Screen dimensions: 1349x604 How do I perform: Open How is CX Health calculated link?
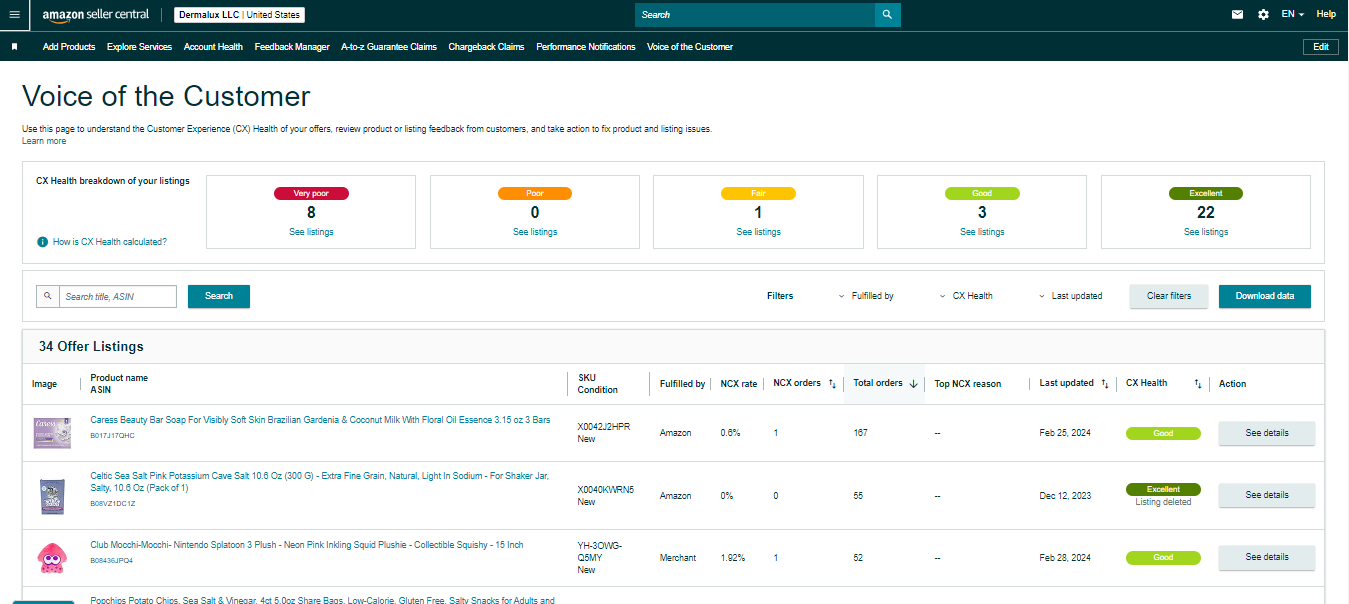click(x=110, y=242)
